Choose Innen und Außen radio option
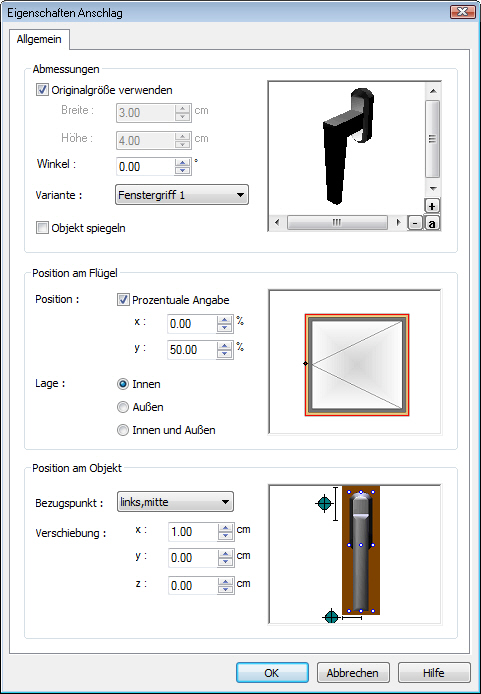481x694 pixels. [123, 430]
